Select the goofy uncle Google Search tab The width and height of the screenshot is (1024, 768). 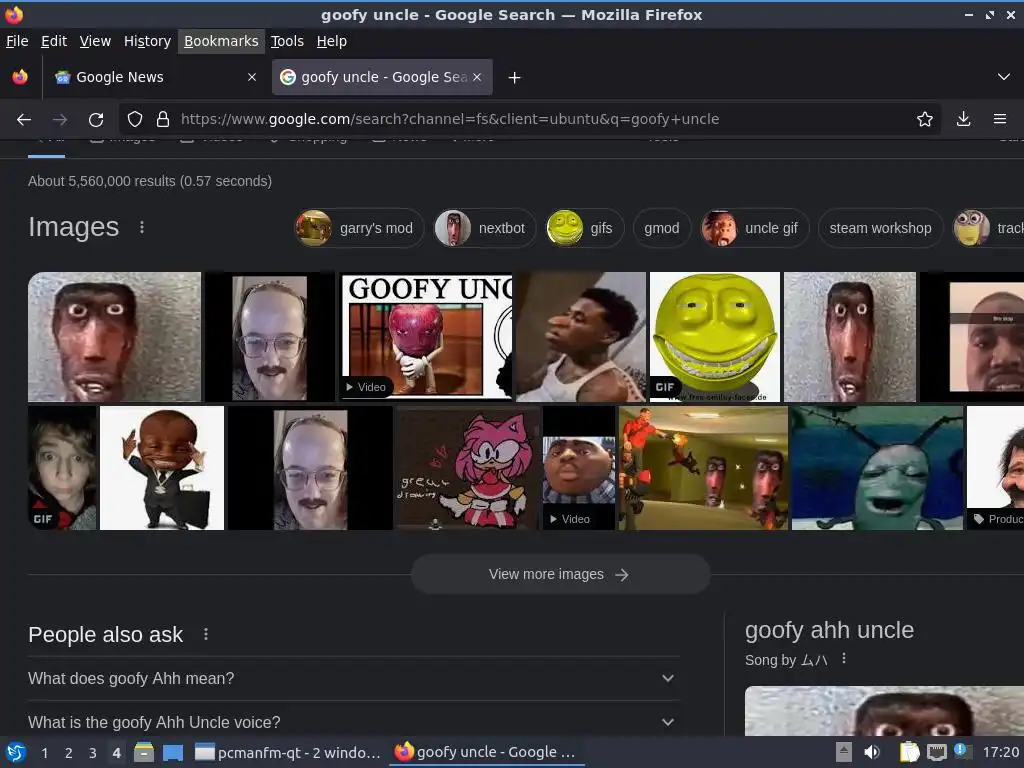[x=382, y=77]
